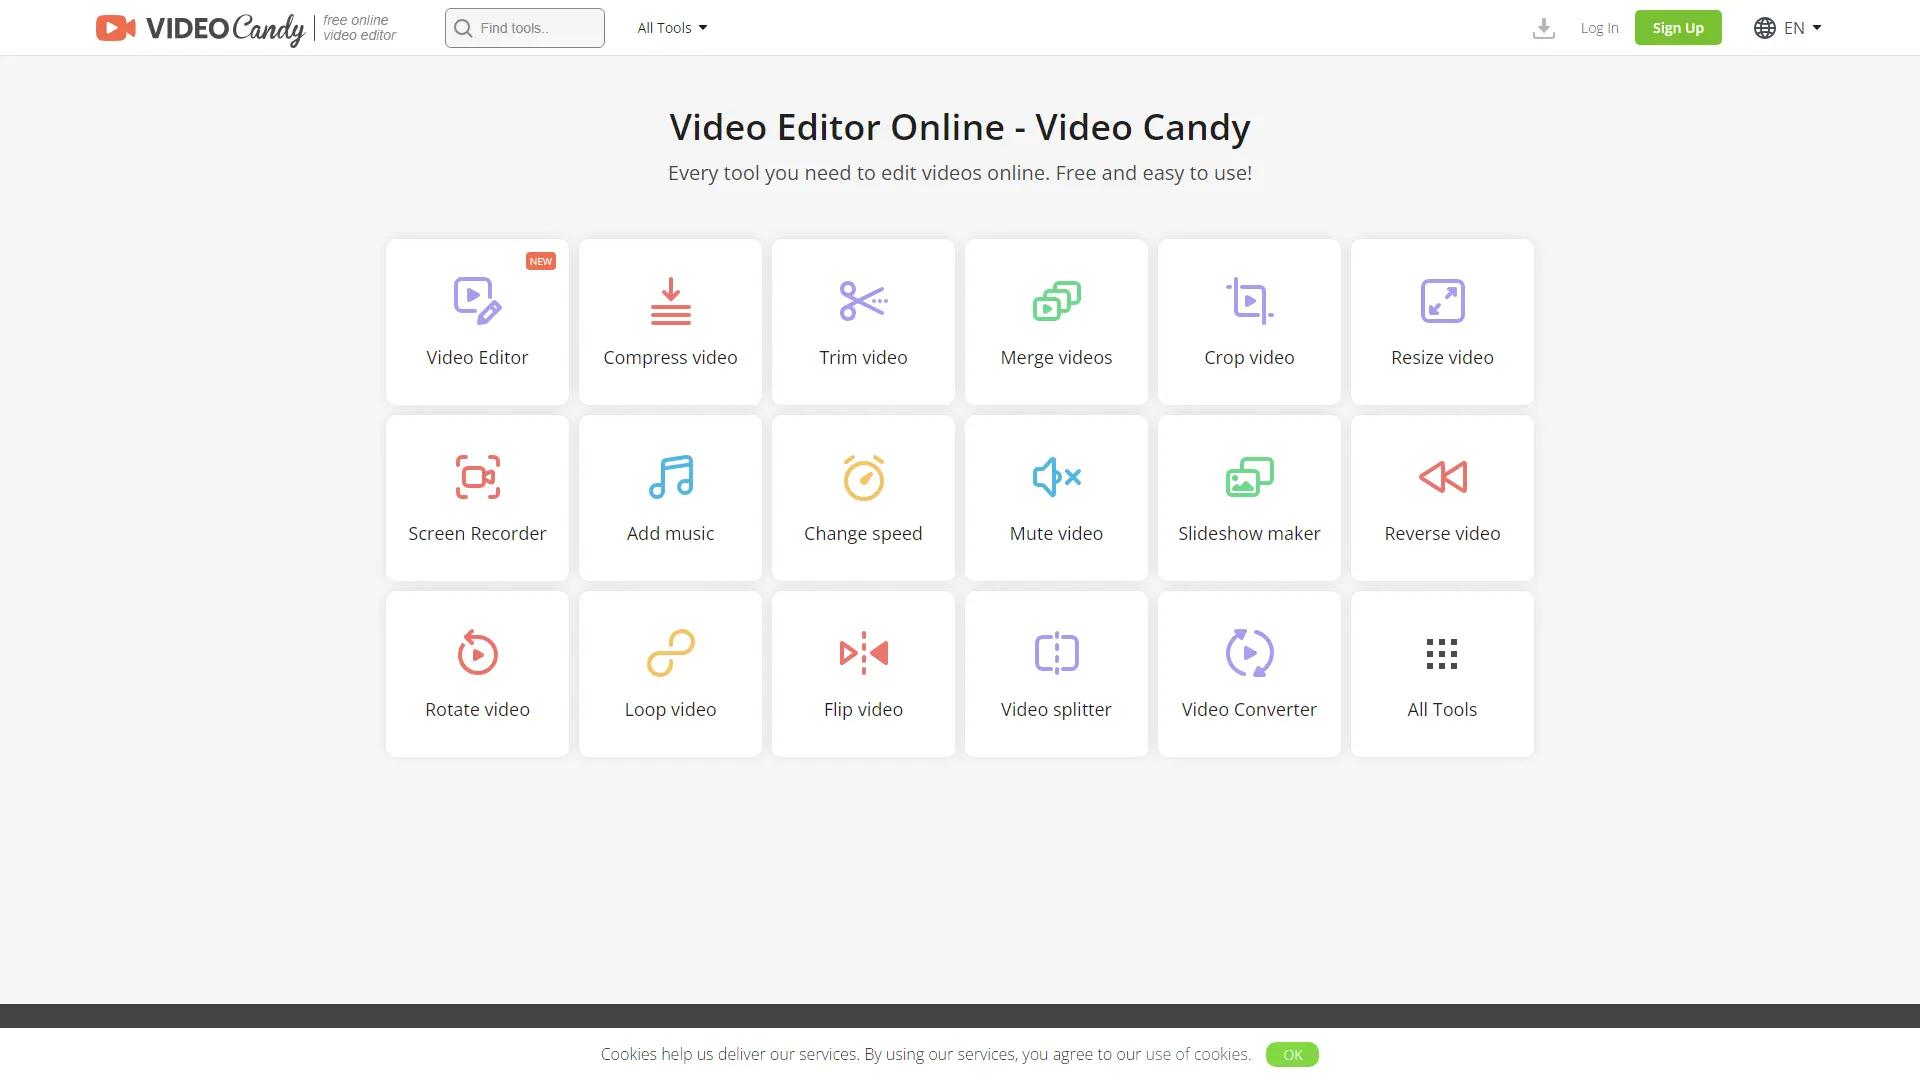Viewport: 1920px width, 1080px height.
Task: Open the Compress video tool icon
Action: click(670, 299)
